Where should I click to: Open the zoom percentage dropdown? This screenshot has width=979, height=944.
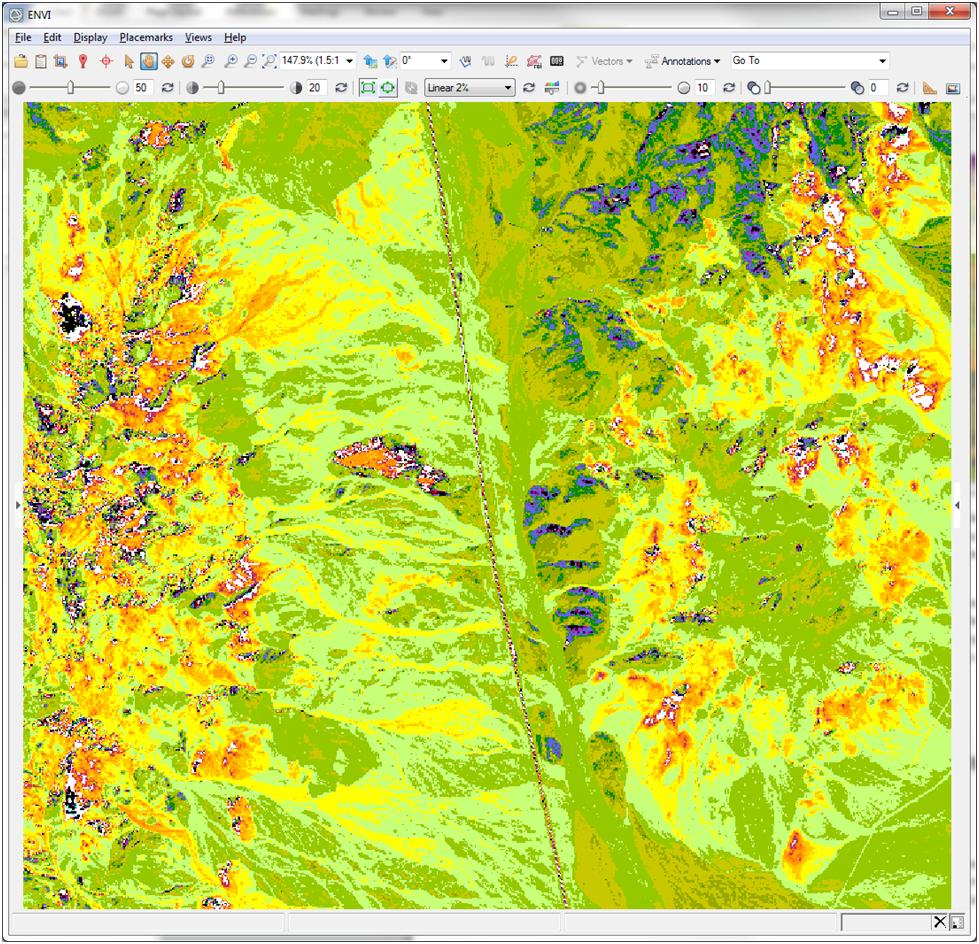click(349, 62)
